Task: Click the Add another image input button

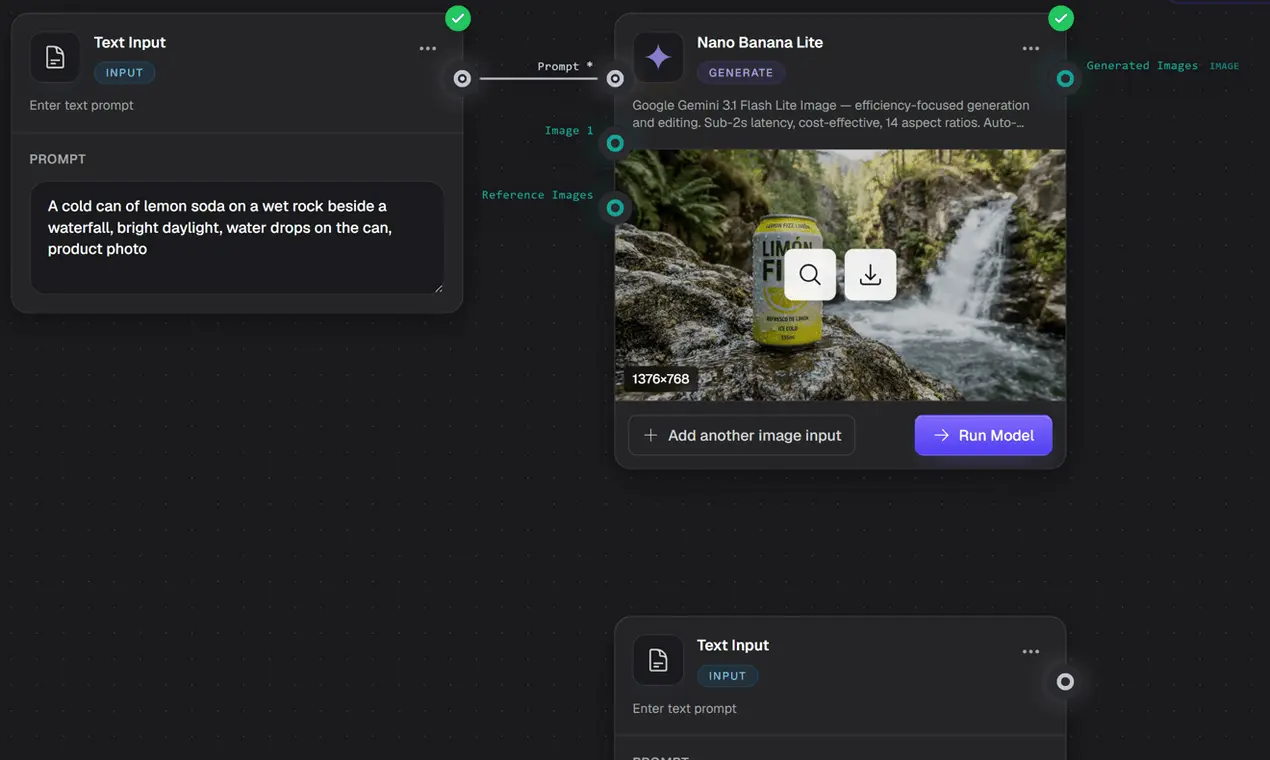Action: (742, 435)
